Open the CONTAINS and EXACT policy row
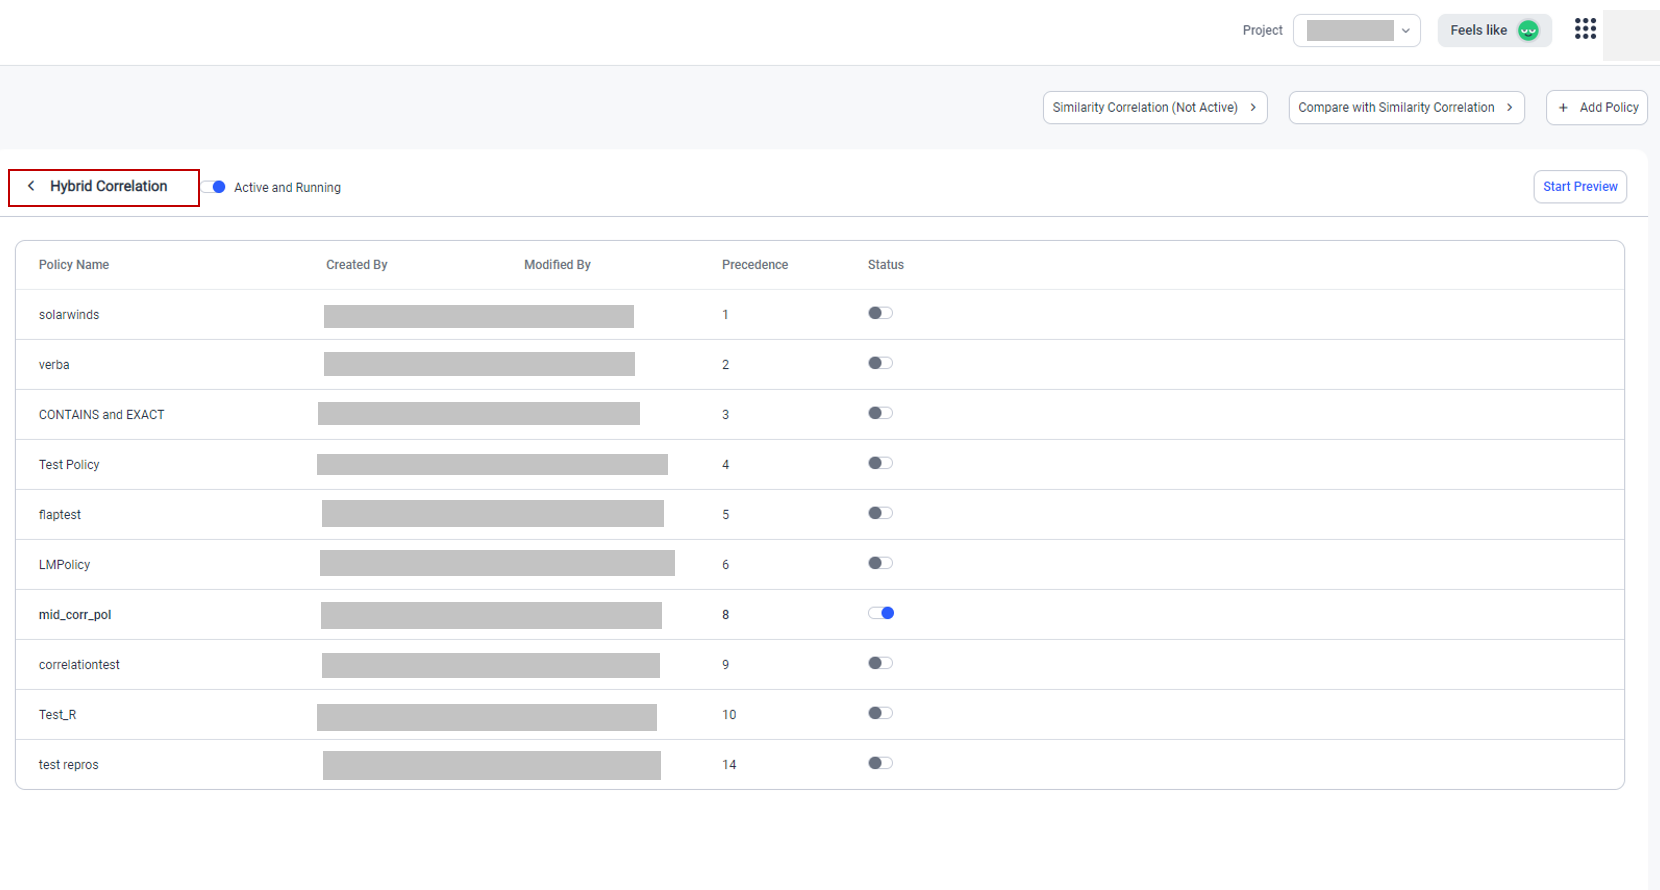Image resolution: width=1660 pixels, height=890 pixels. click(102, 415)
